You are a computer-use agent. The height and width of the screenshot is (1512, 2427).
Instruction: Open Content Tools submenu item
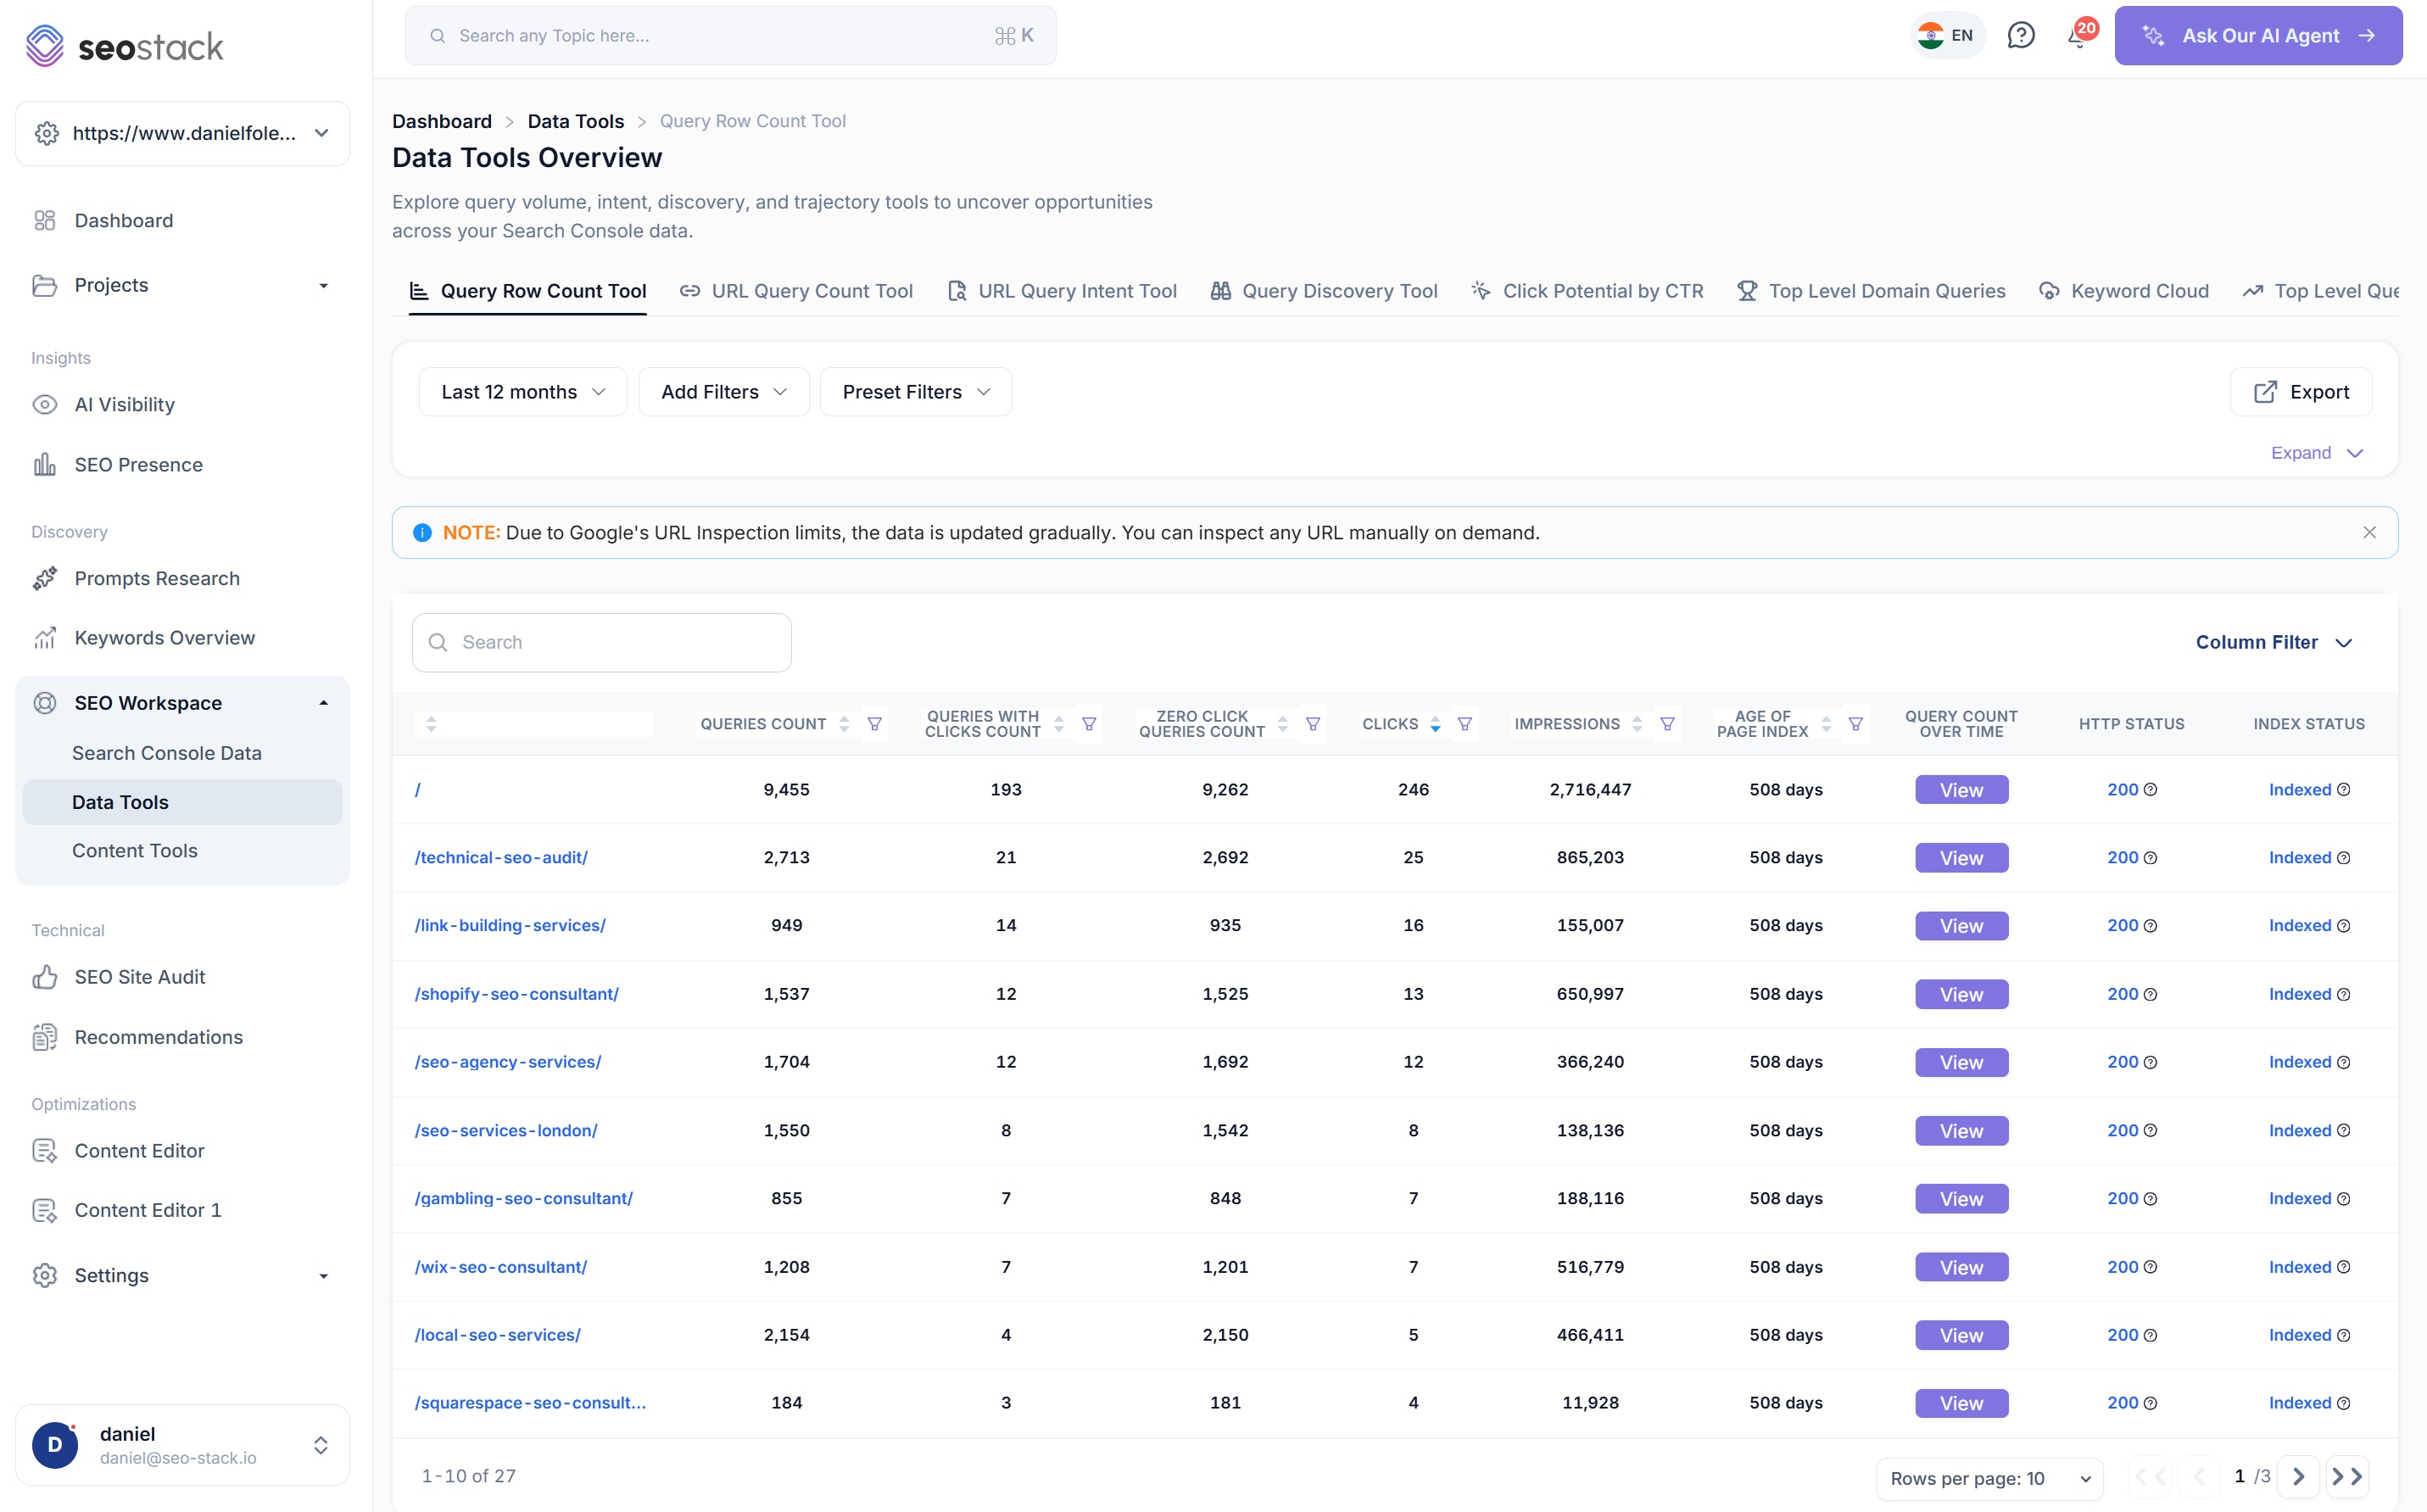[135, 851]
